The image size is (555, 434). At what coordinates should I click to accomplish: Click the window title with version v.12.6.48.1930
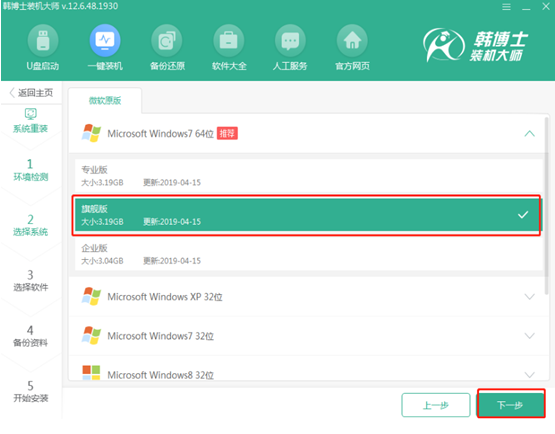pyautogui.click(x=60, y=6)
